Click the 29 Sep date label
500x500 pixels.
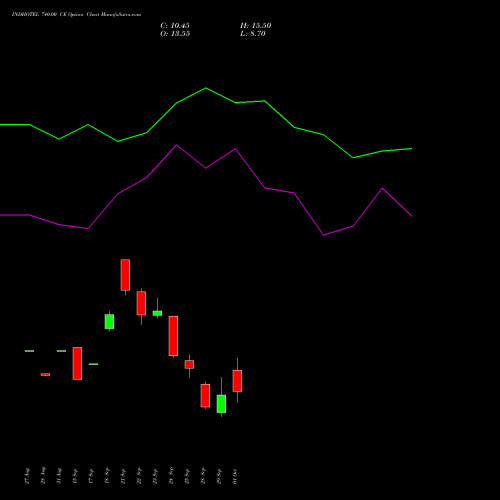click(x=219, y=476)
